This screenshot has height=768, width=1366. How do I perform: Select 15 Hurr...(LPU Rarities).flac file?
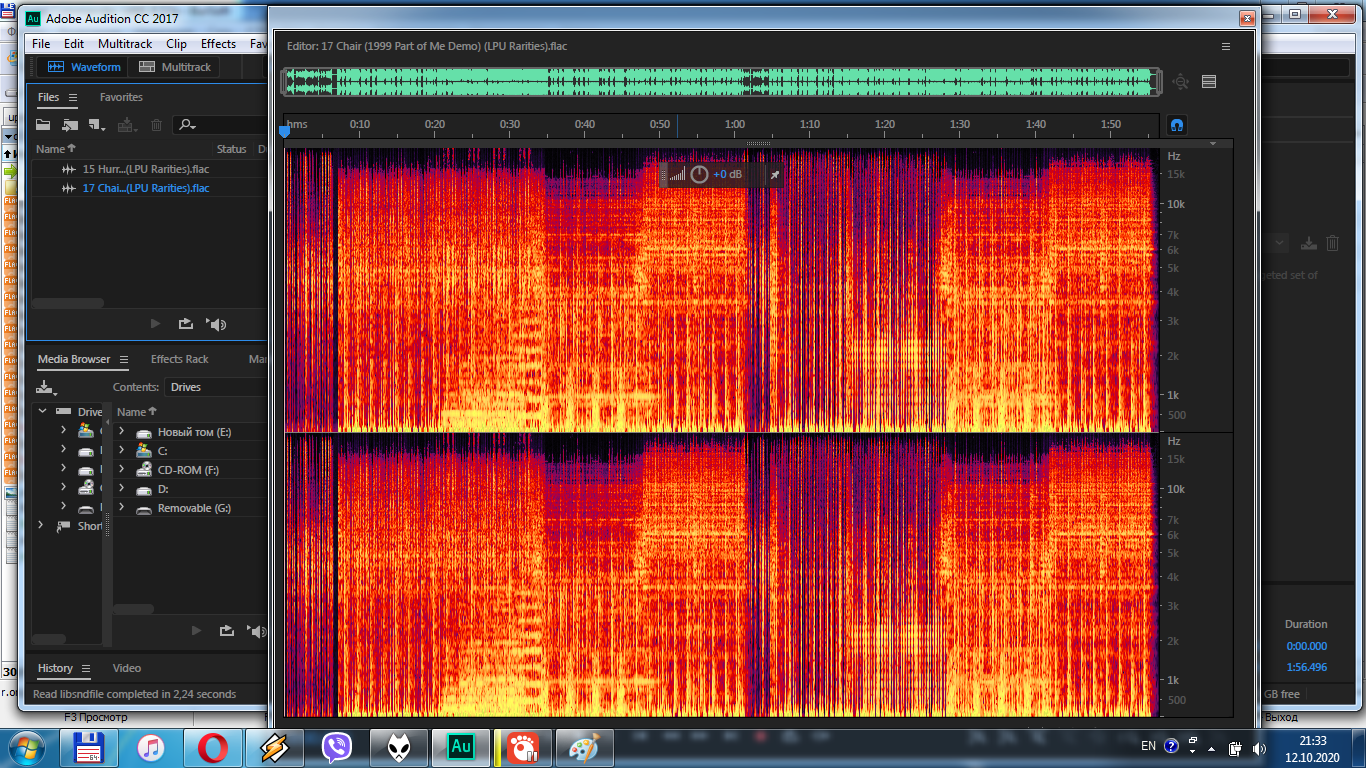click(x=145, y=169)
